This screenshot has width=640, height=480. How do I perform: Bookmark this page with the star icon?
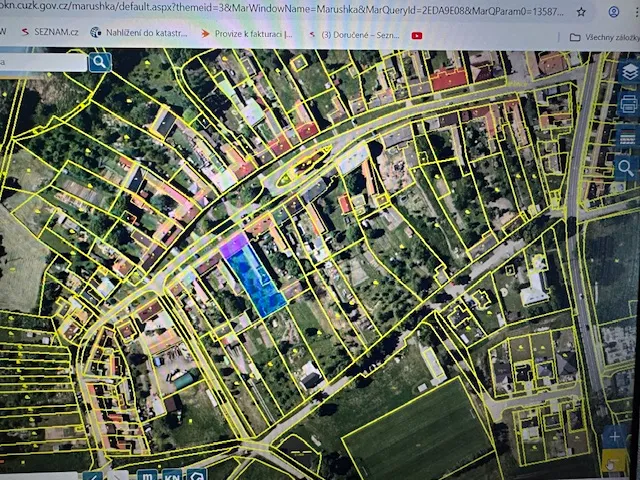[x=582, y=12]
